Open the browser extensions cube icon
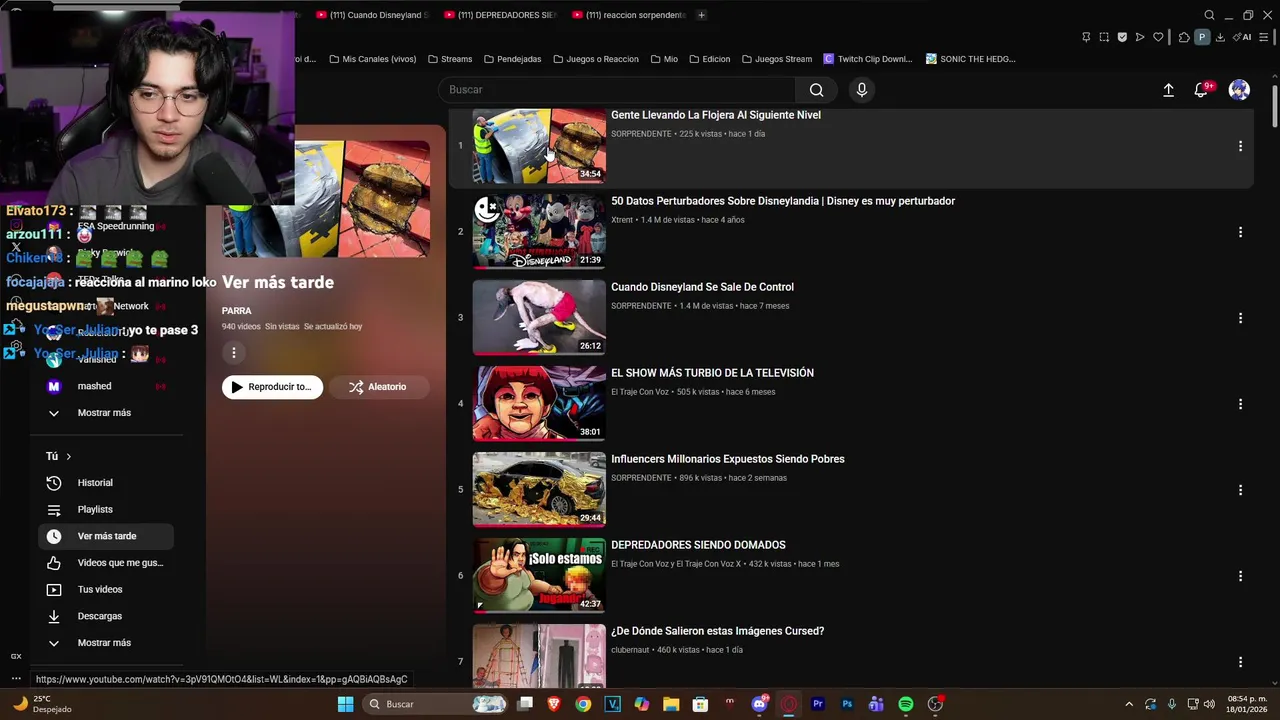The image size is (1280, 720). pyautogui.click(x=1184, y=37)
